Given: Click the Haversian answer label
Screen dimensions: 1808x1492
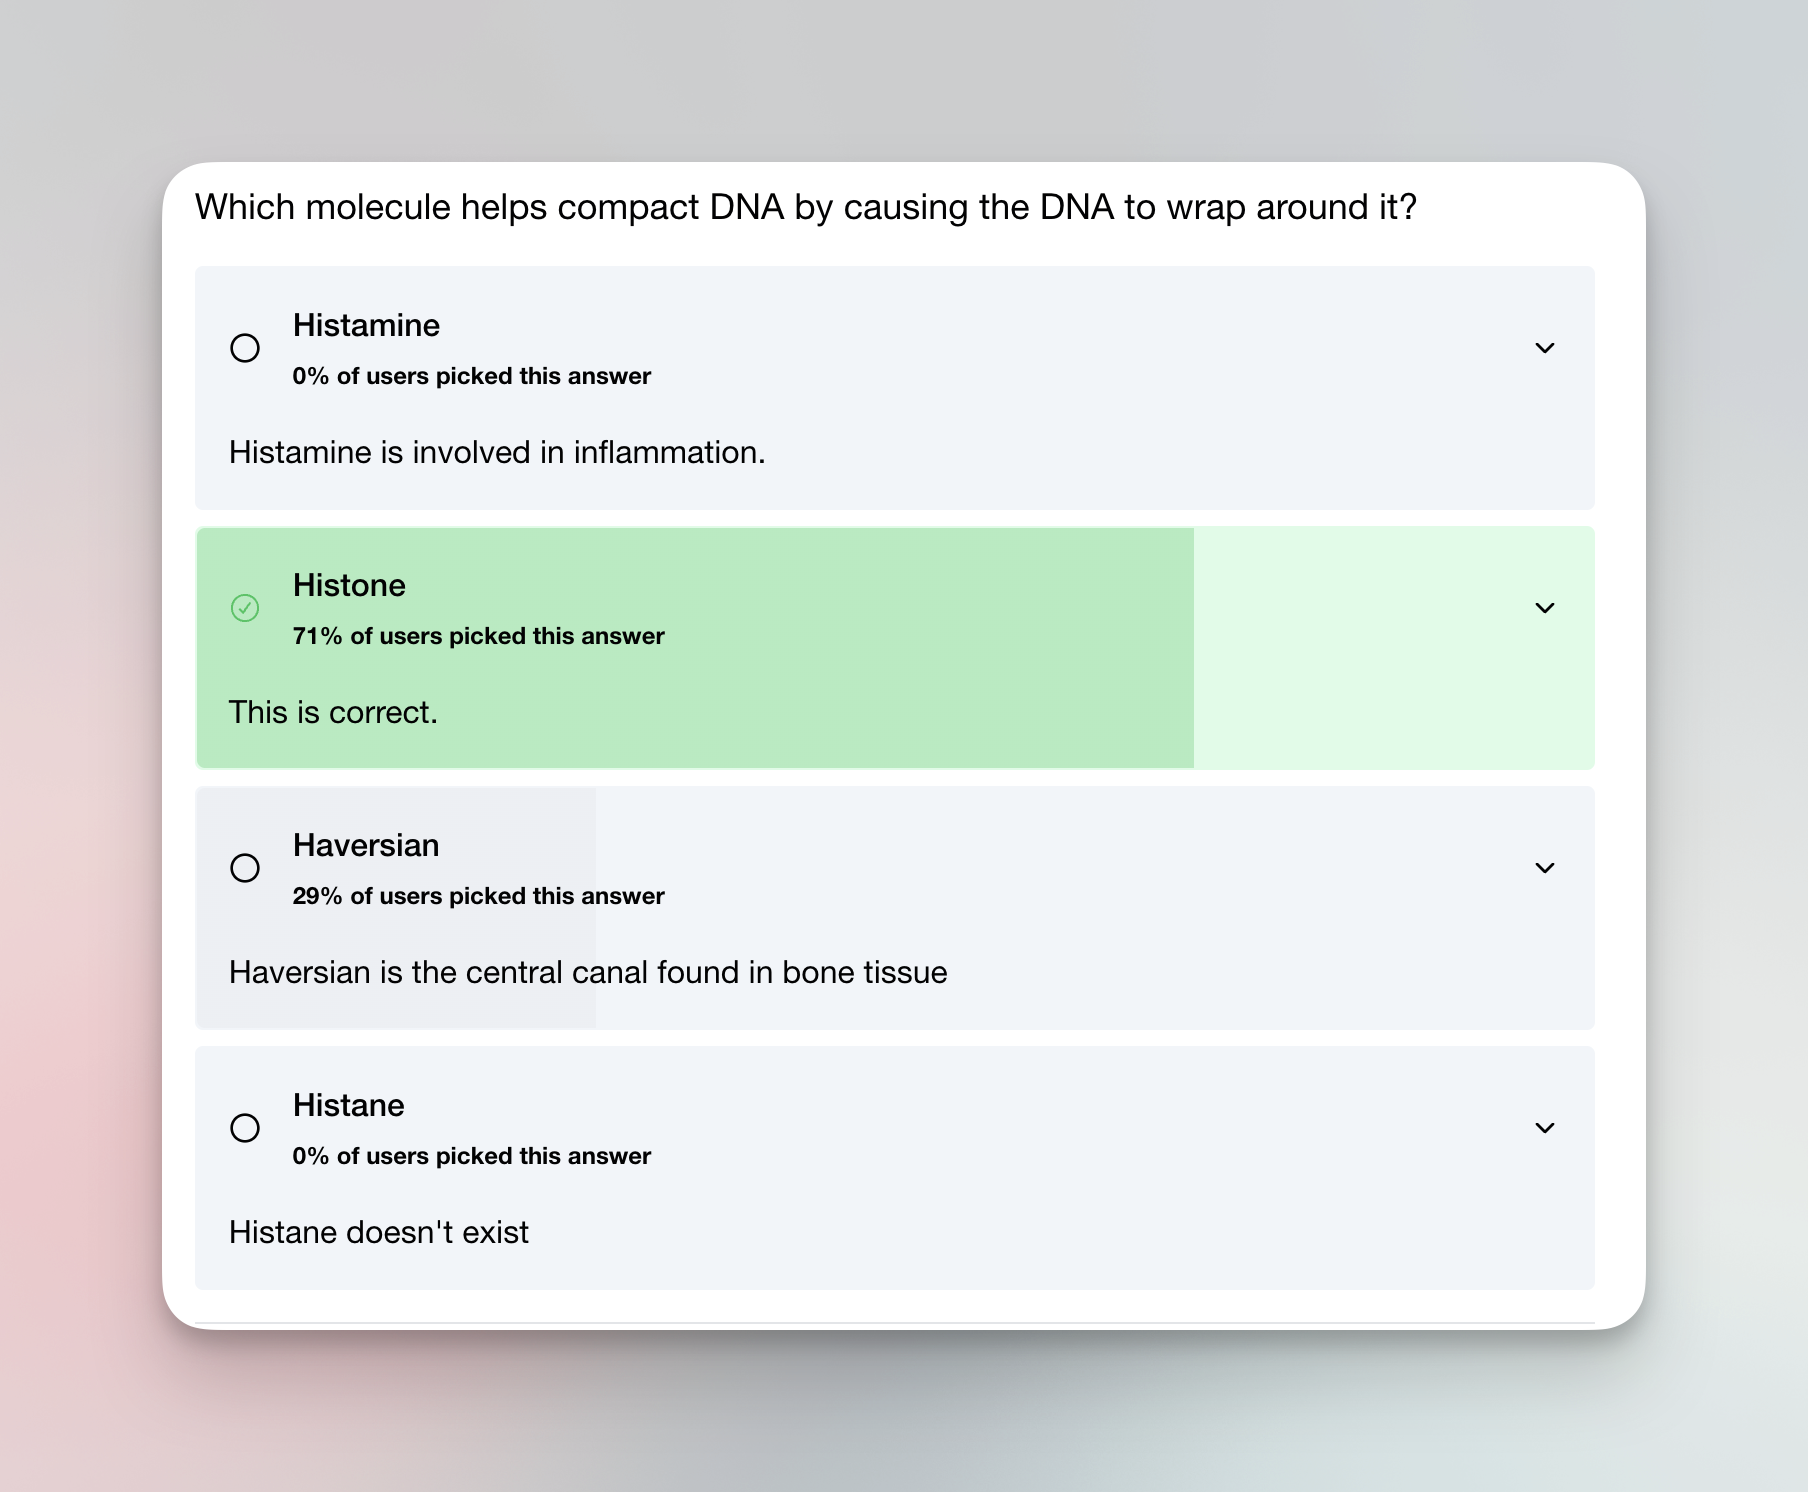Looking at the screenshot, I should [366, 845].
